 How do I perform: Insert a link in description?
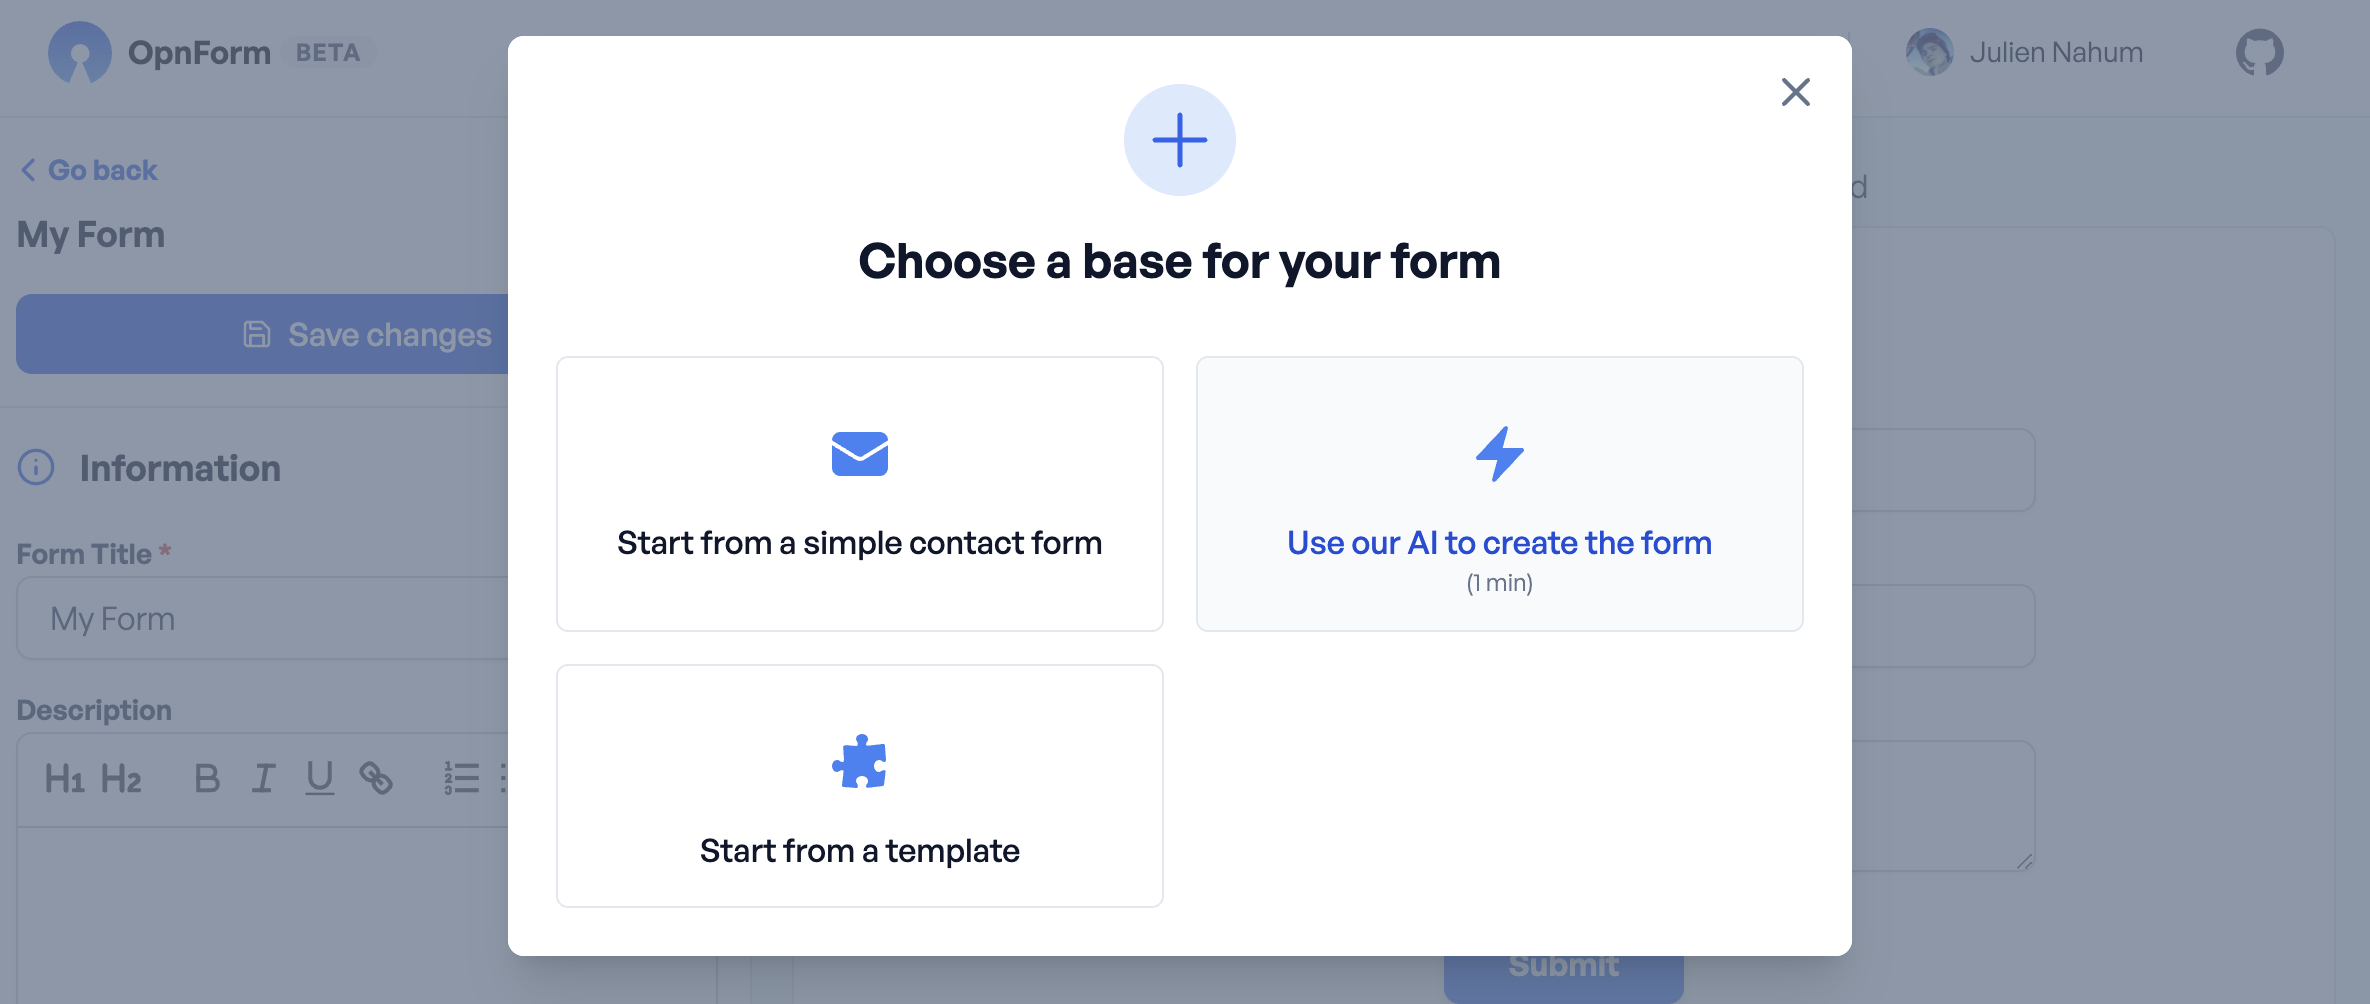tap(376, 778)
